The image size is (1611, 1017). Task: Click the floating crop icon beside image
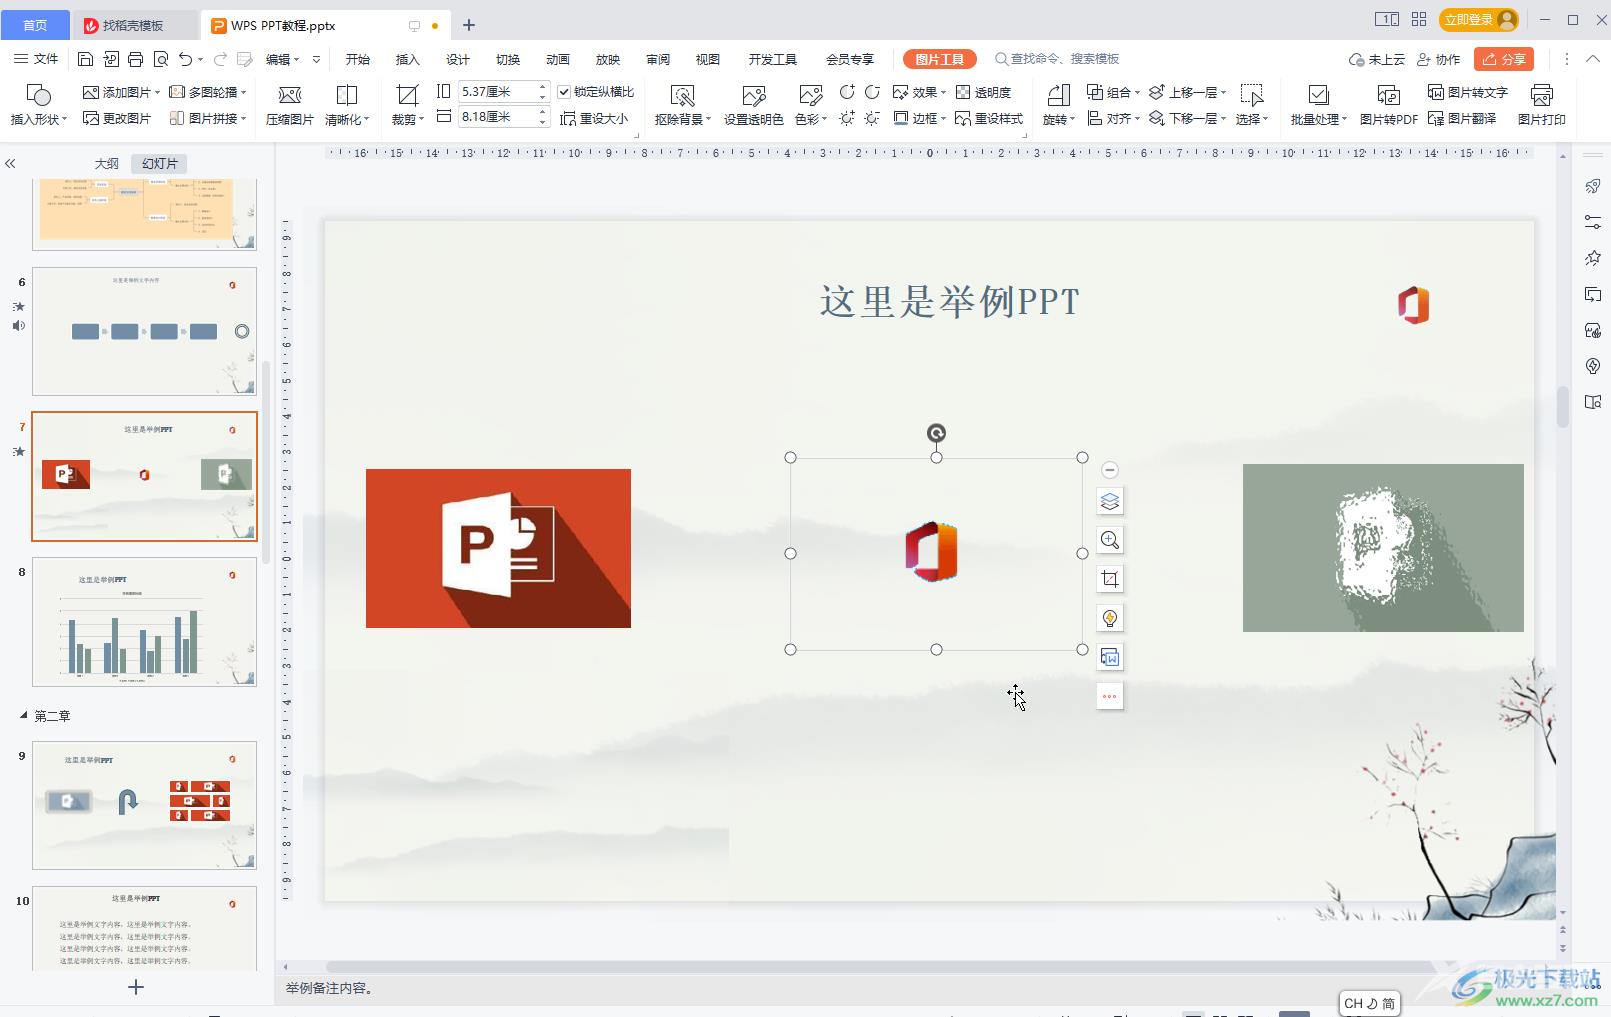click(1109, 579)
